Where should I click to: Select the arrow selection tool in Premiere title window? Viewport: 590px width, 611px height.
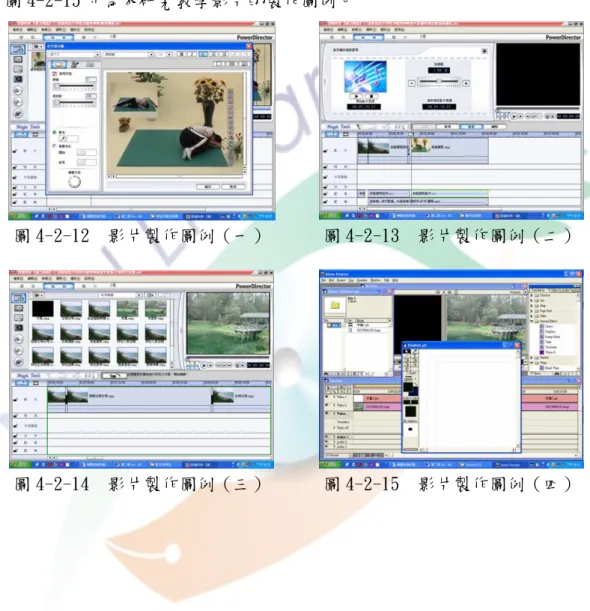[x=406, y=351]
